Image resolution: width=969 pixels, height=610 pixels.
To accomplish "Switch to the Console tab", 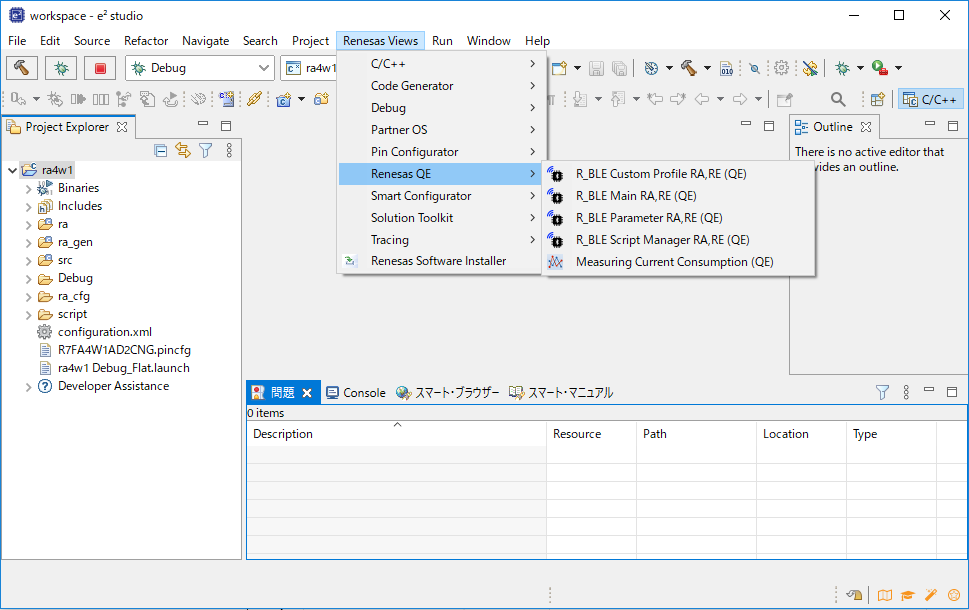I will [356, 392].
